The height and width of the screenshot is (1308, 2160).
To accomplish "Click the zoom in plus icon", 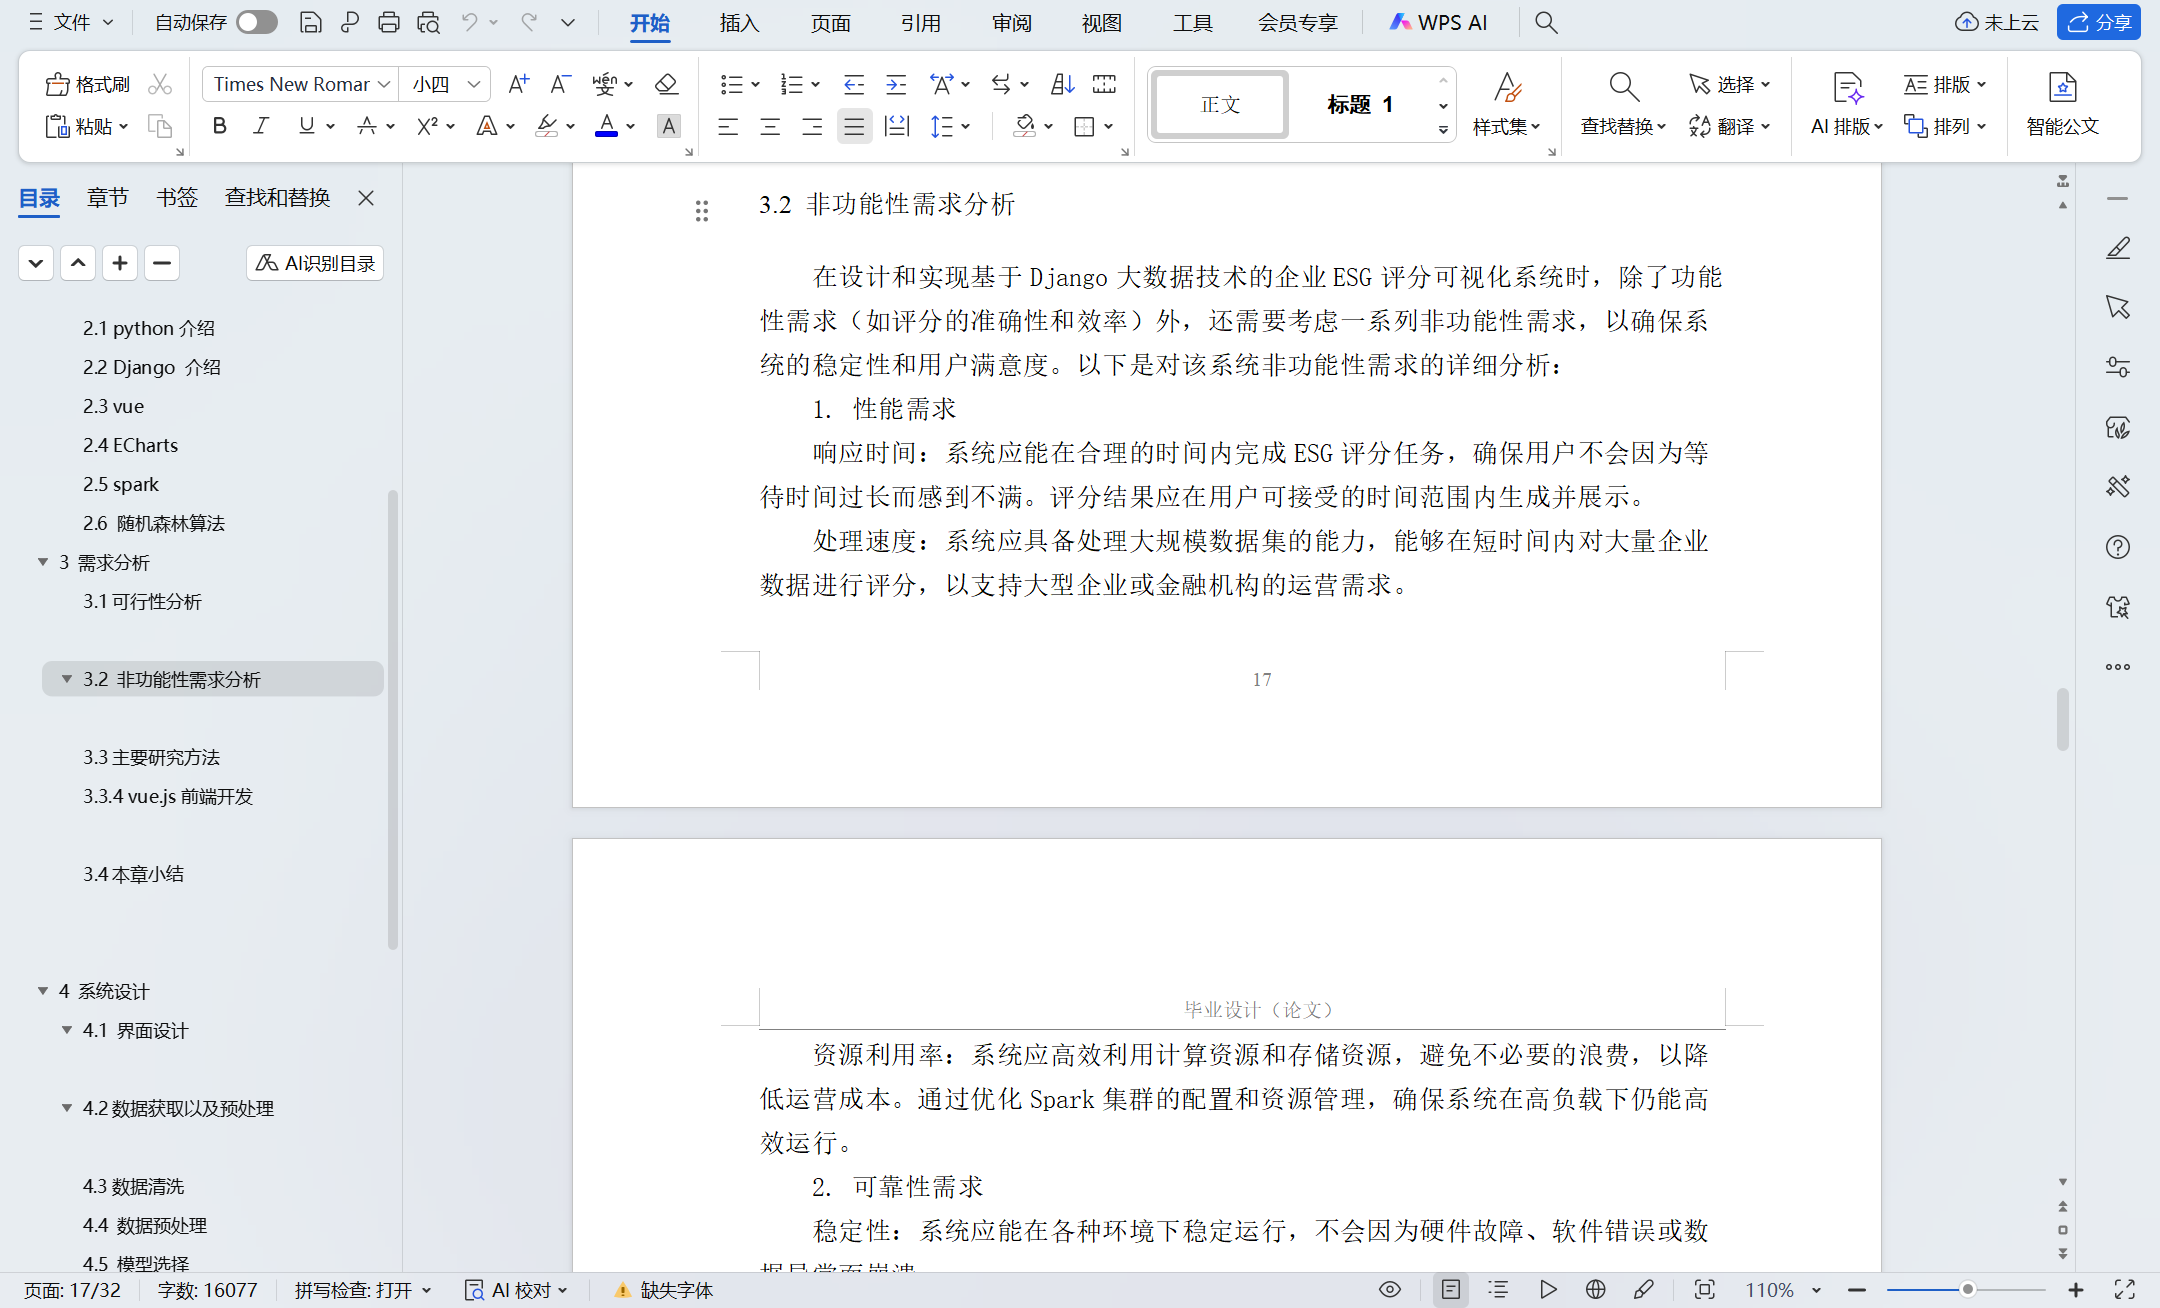I will pyautogui.click(x=2076, y=1290).
